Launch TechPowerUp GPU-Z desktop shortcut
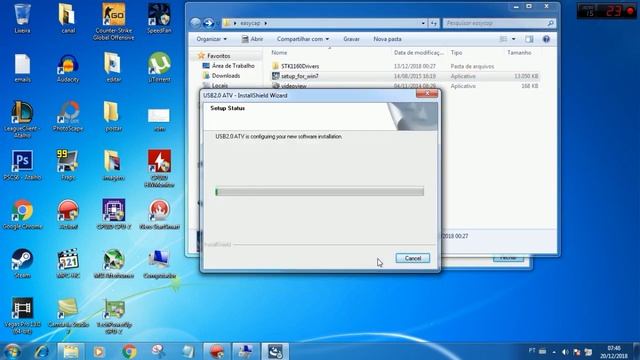This screenshot has height=360, width=640. (x=113, y=316)
